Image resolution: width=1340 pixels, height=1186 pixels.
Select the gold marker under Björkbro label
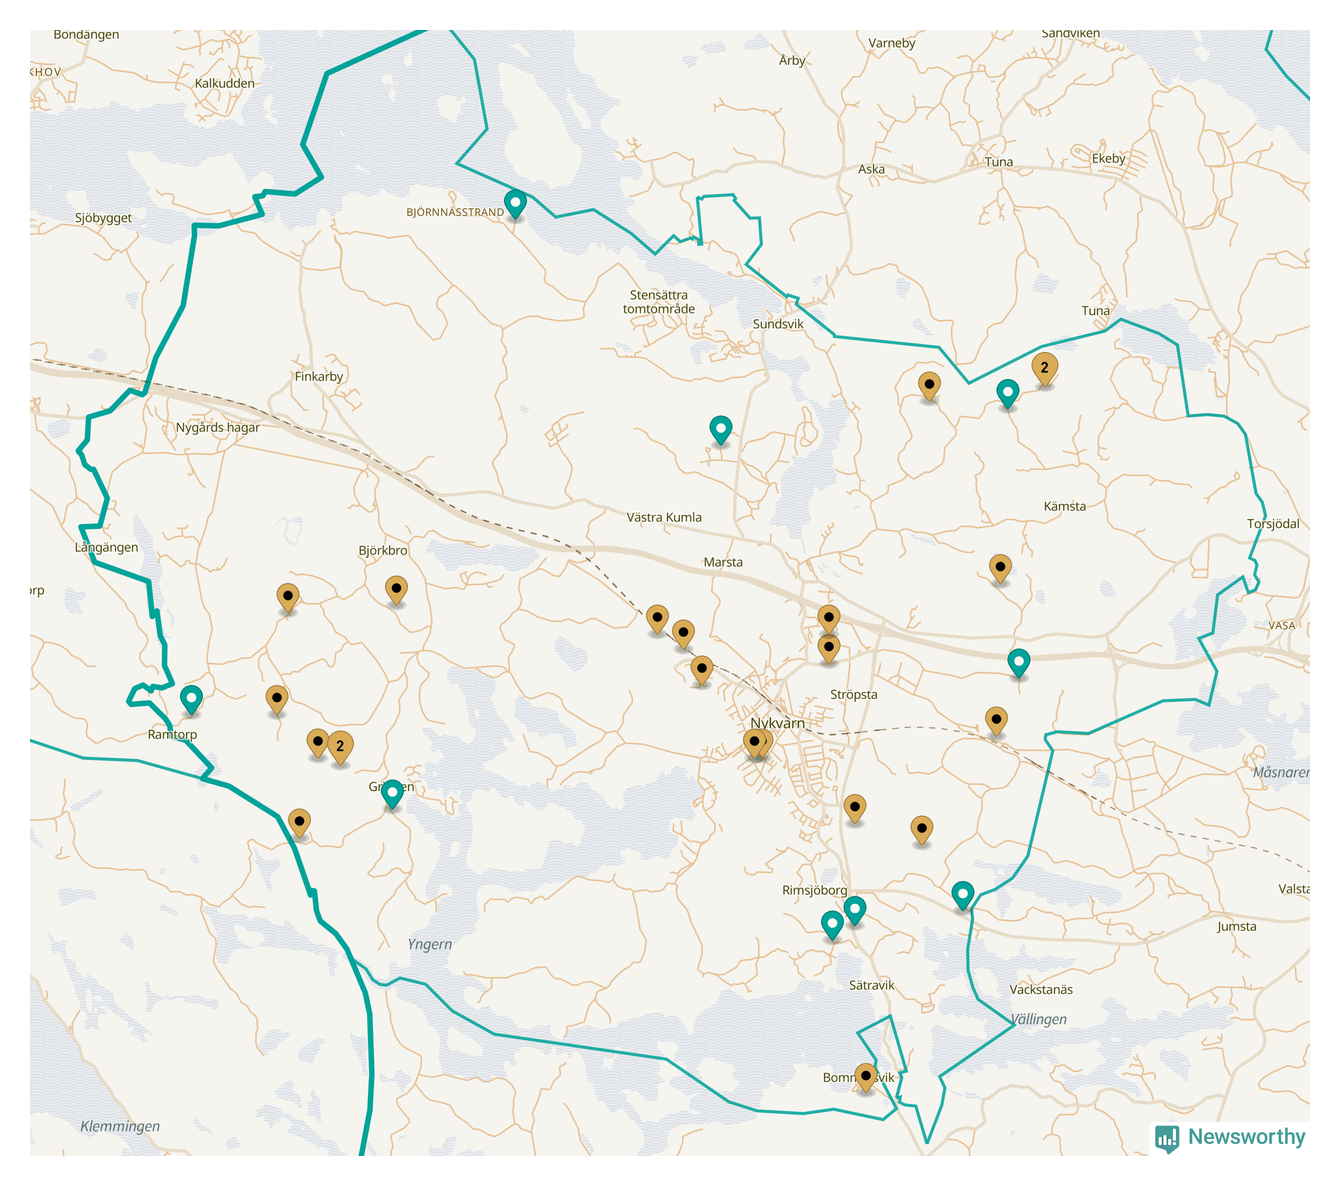tap(397, 589)
